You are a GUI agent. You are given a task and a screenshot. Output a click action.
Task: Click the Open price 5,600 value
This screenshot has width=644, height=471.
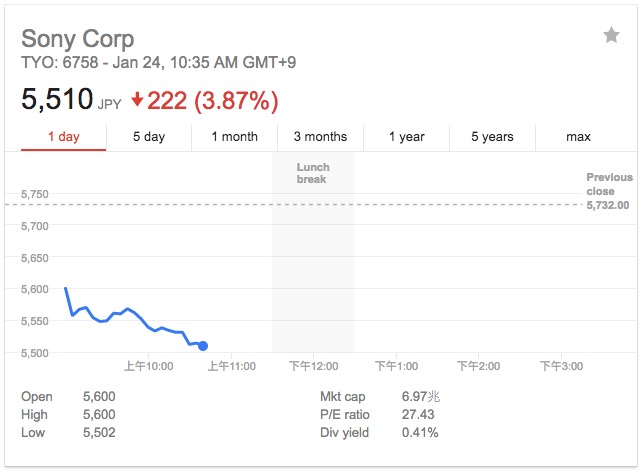tap(100, 397)
